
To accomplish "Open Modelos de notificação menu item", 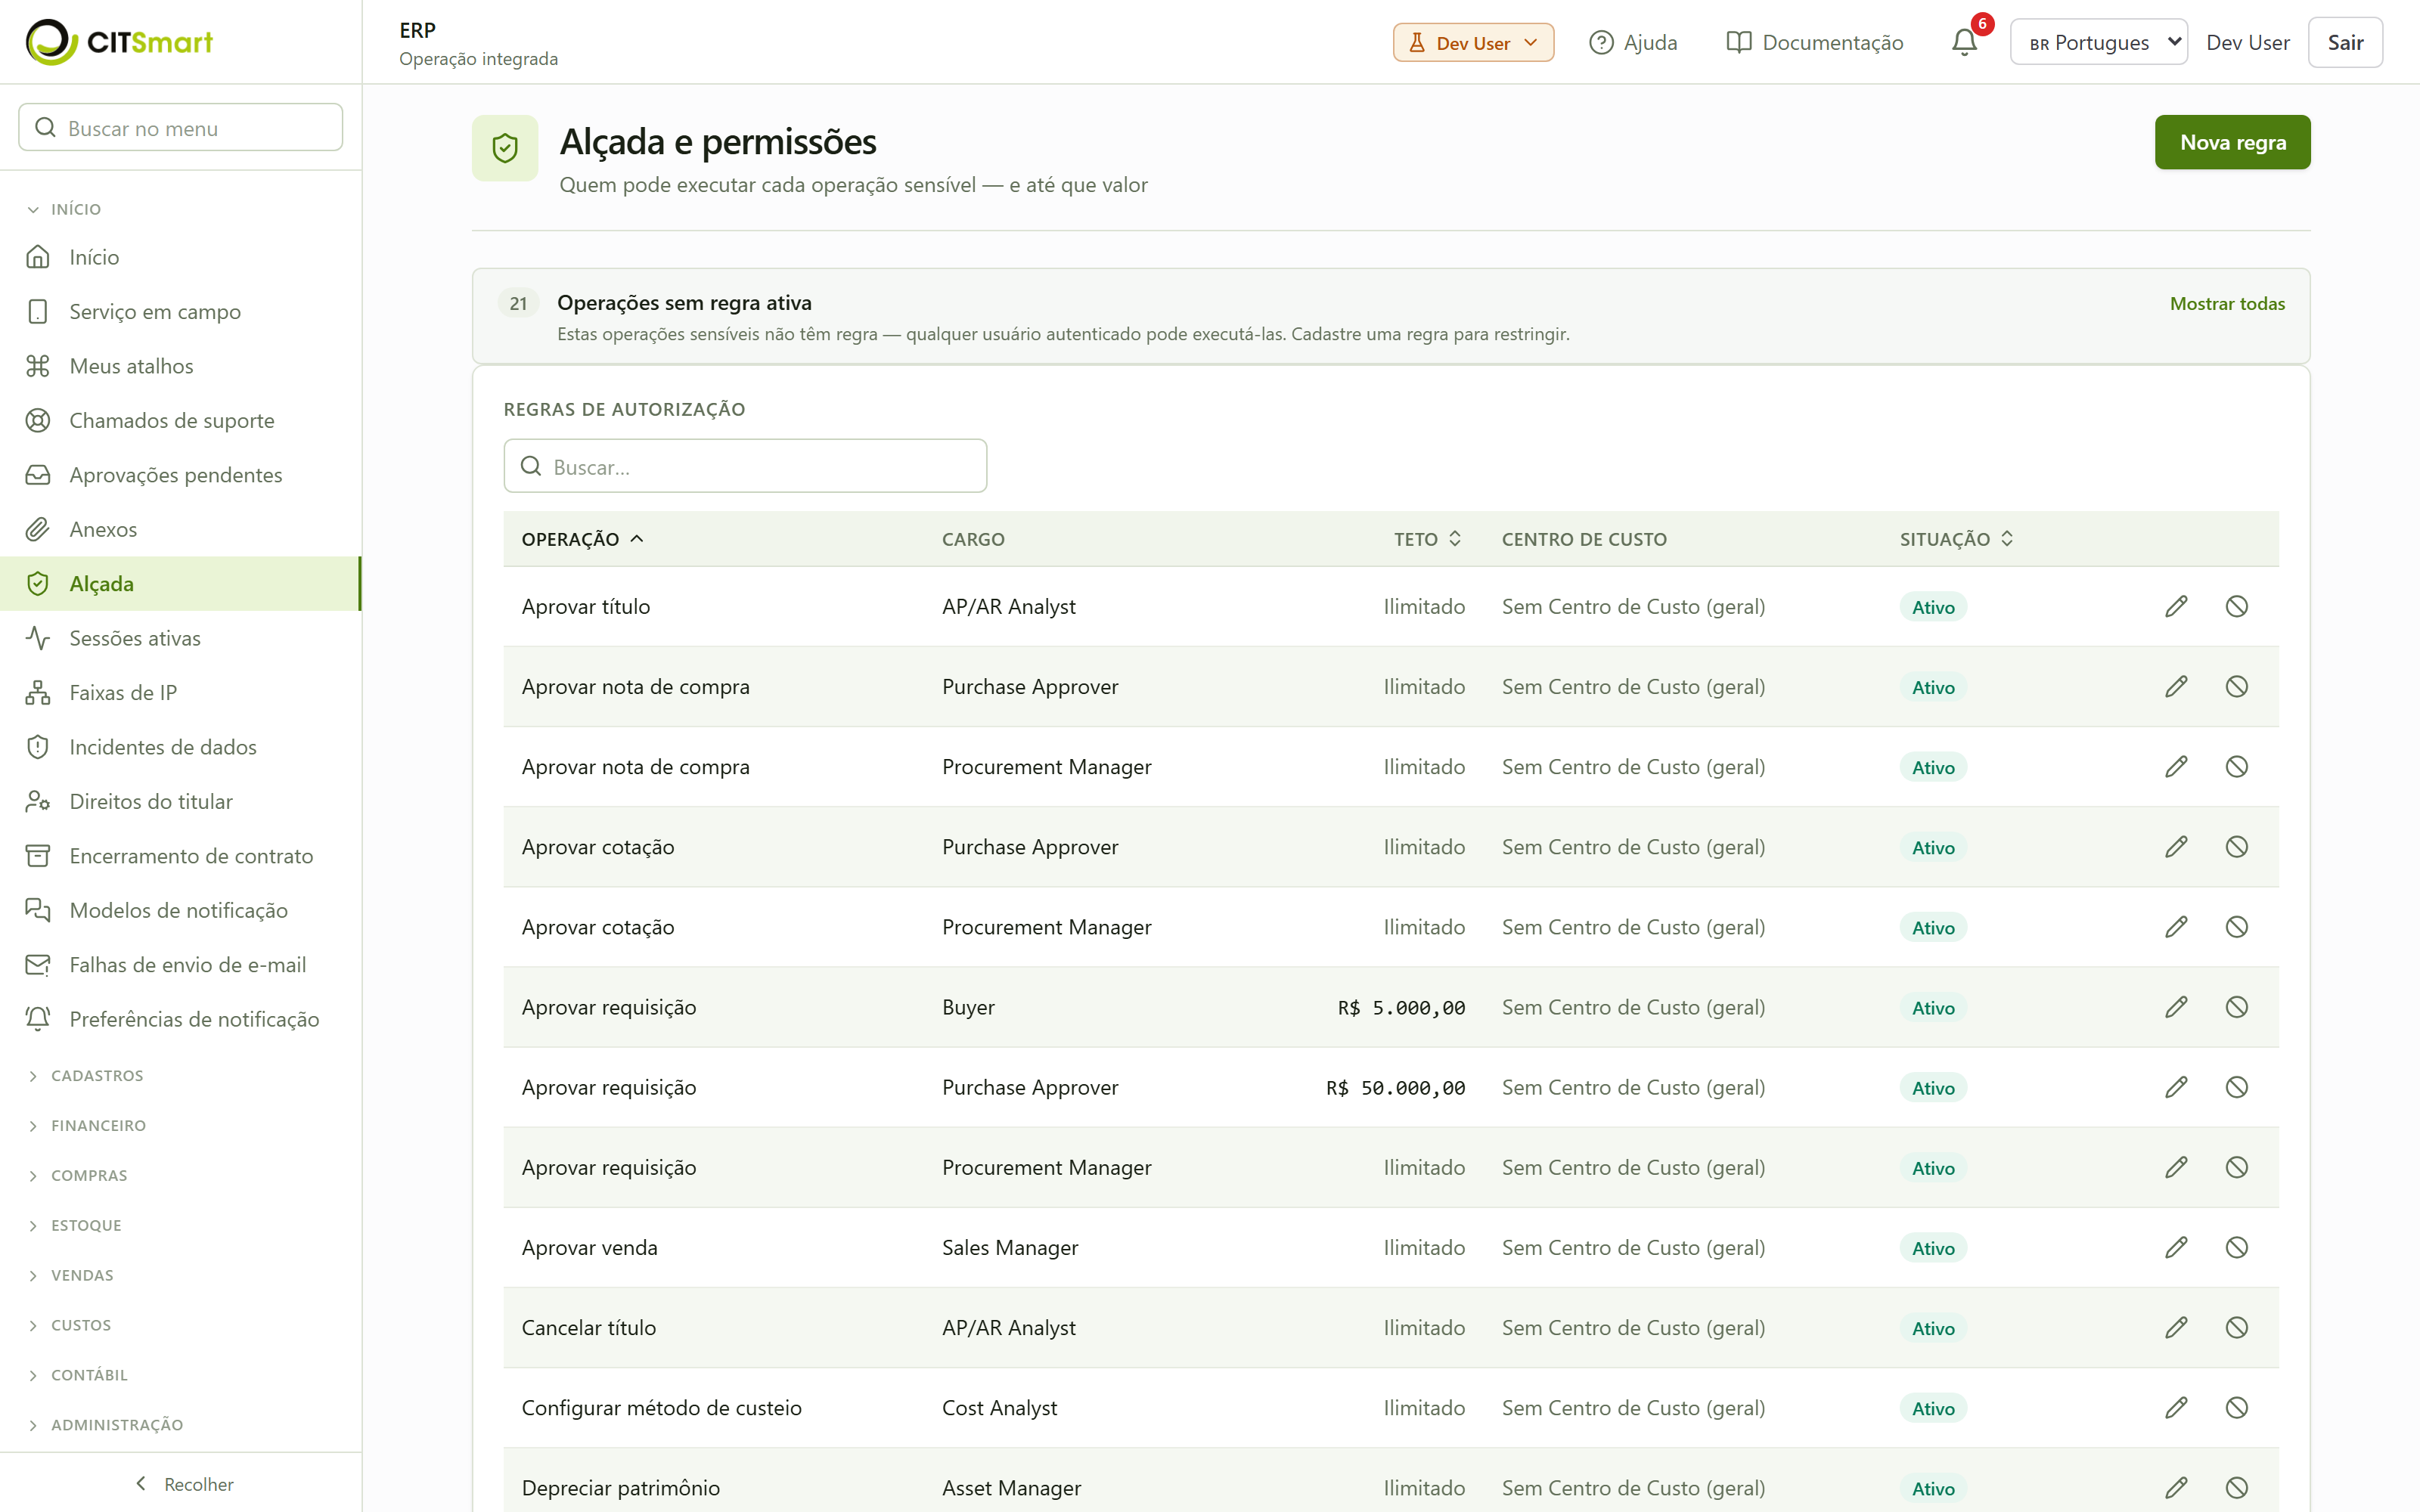I will point(180,910).
